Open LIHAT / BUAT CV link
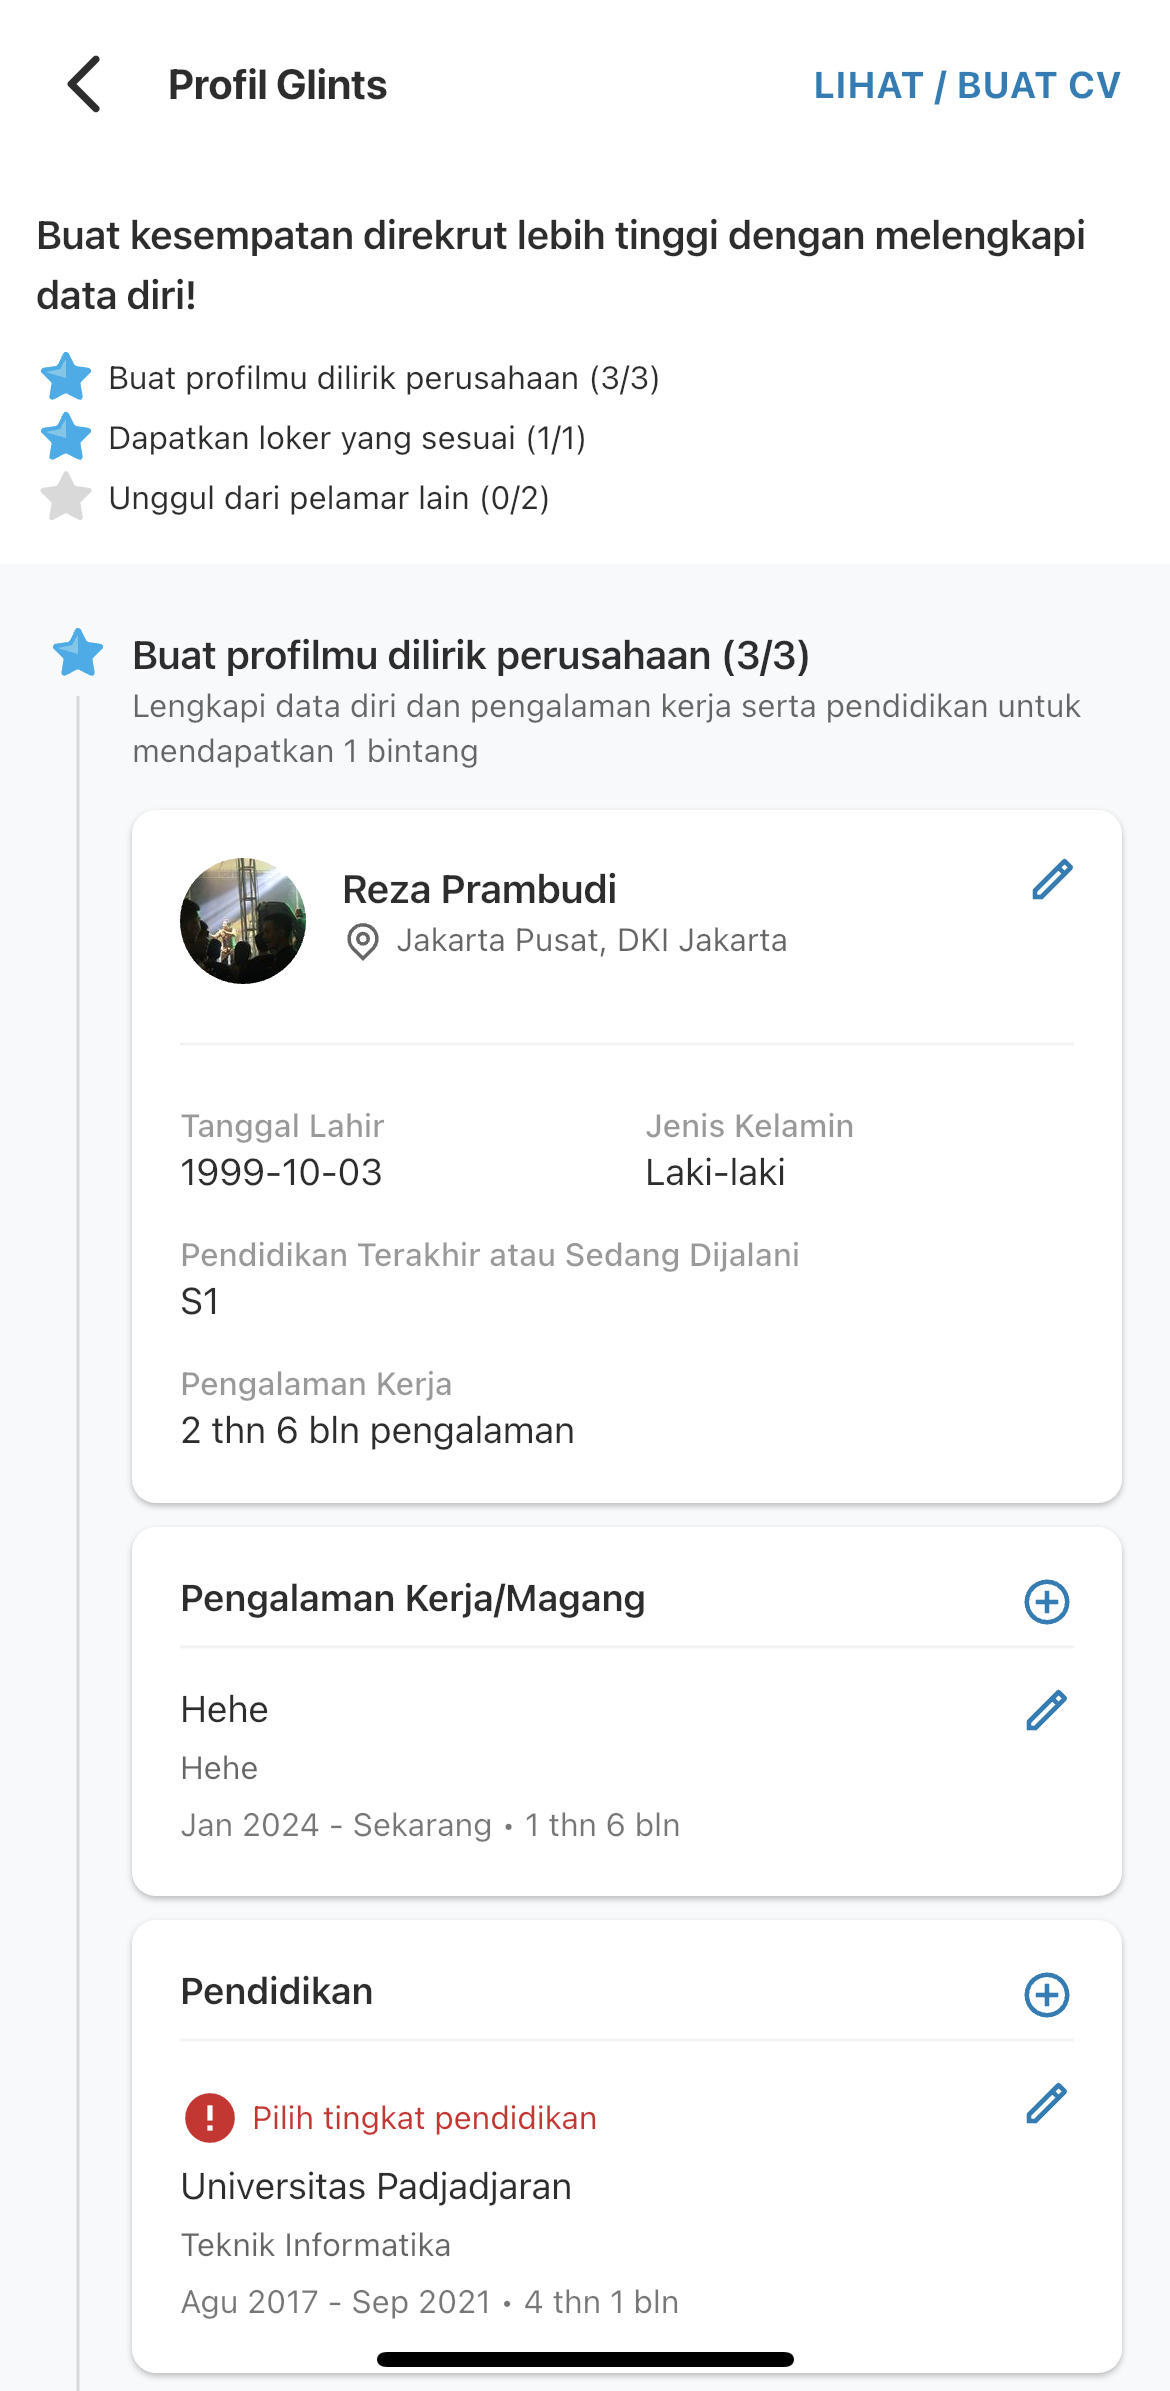Viewport: 1170px width, 2391px height. [967, 85]
